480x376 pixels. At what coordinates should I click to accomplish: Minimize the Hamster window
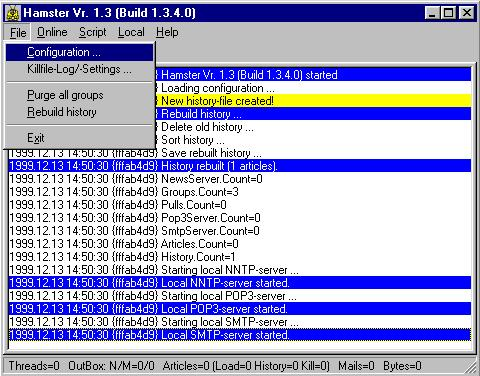(432, 13)
